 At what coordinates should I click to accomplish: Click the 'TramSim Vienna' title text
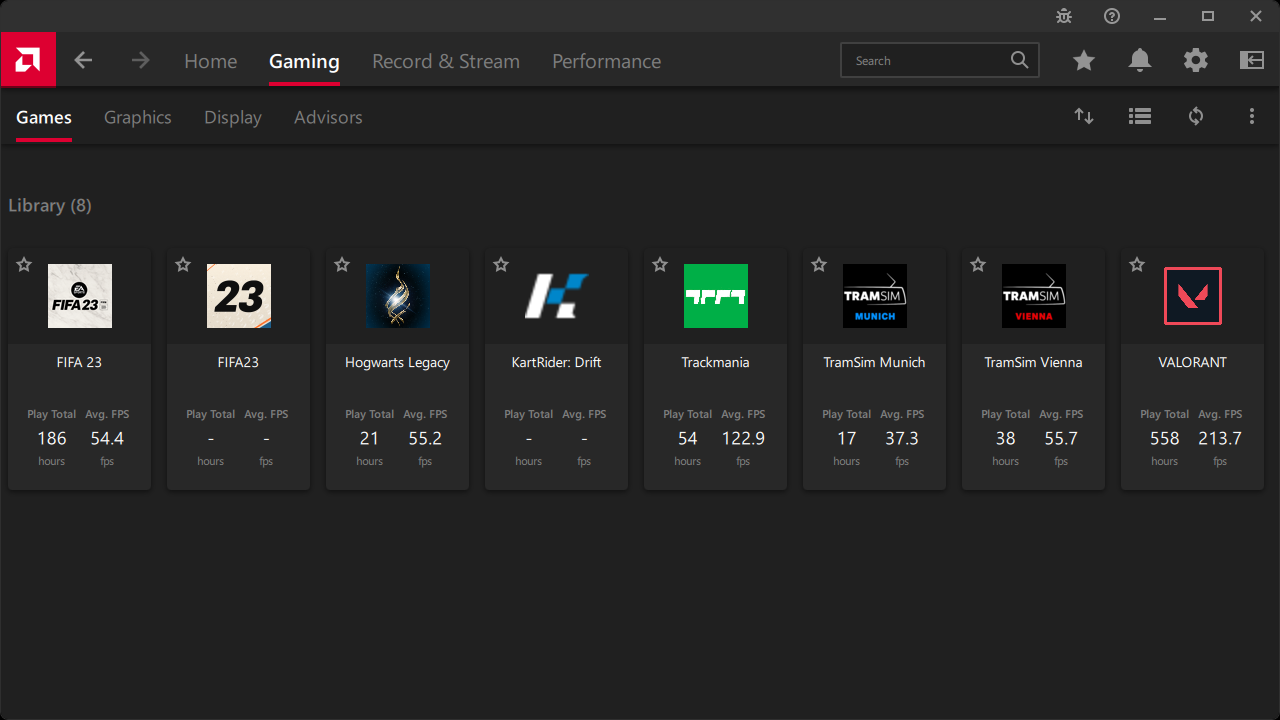tap(1033, 362)
